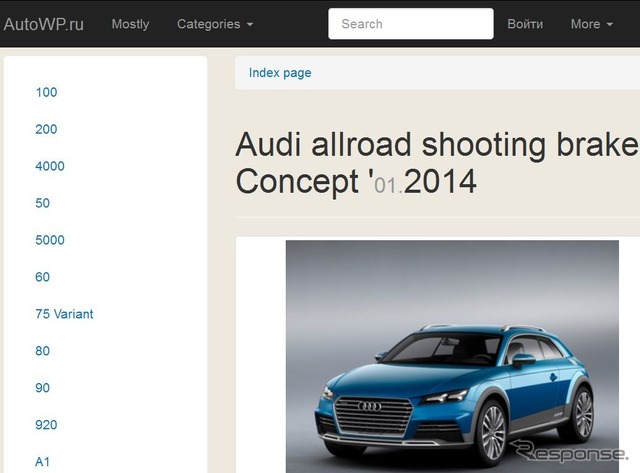The width and height of the screenshot is (640, 473).
Task: Expand the More dropdown menu
Action: (591, 24)
